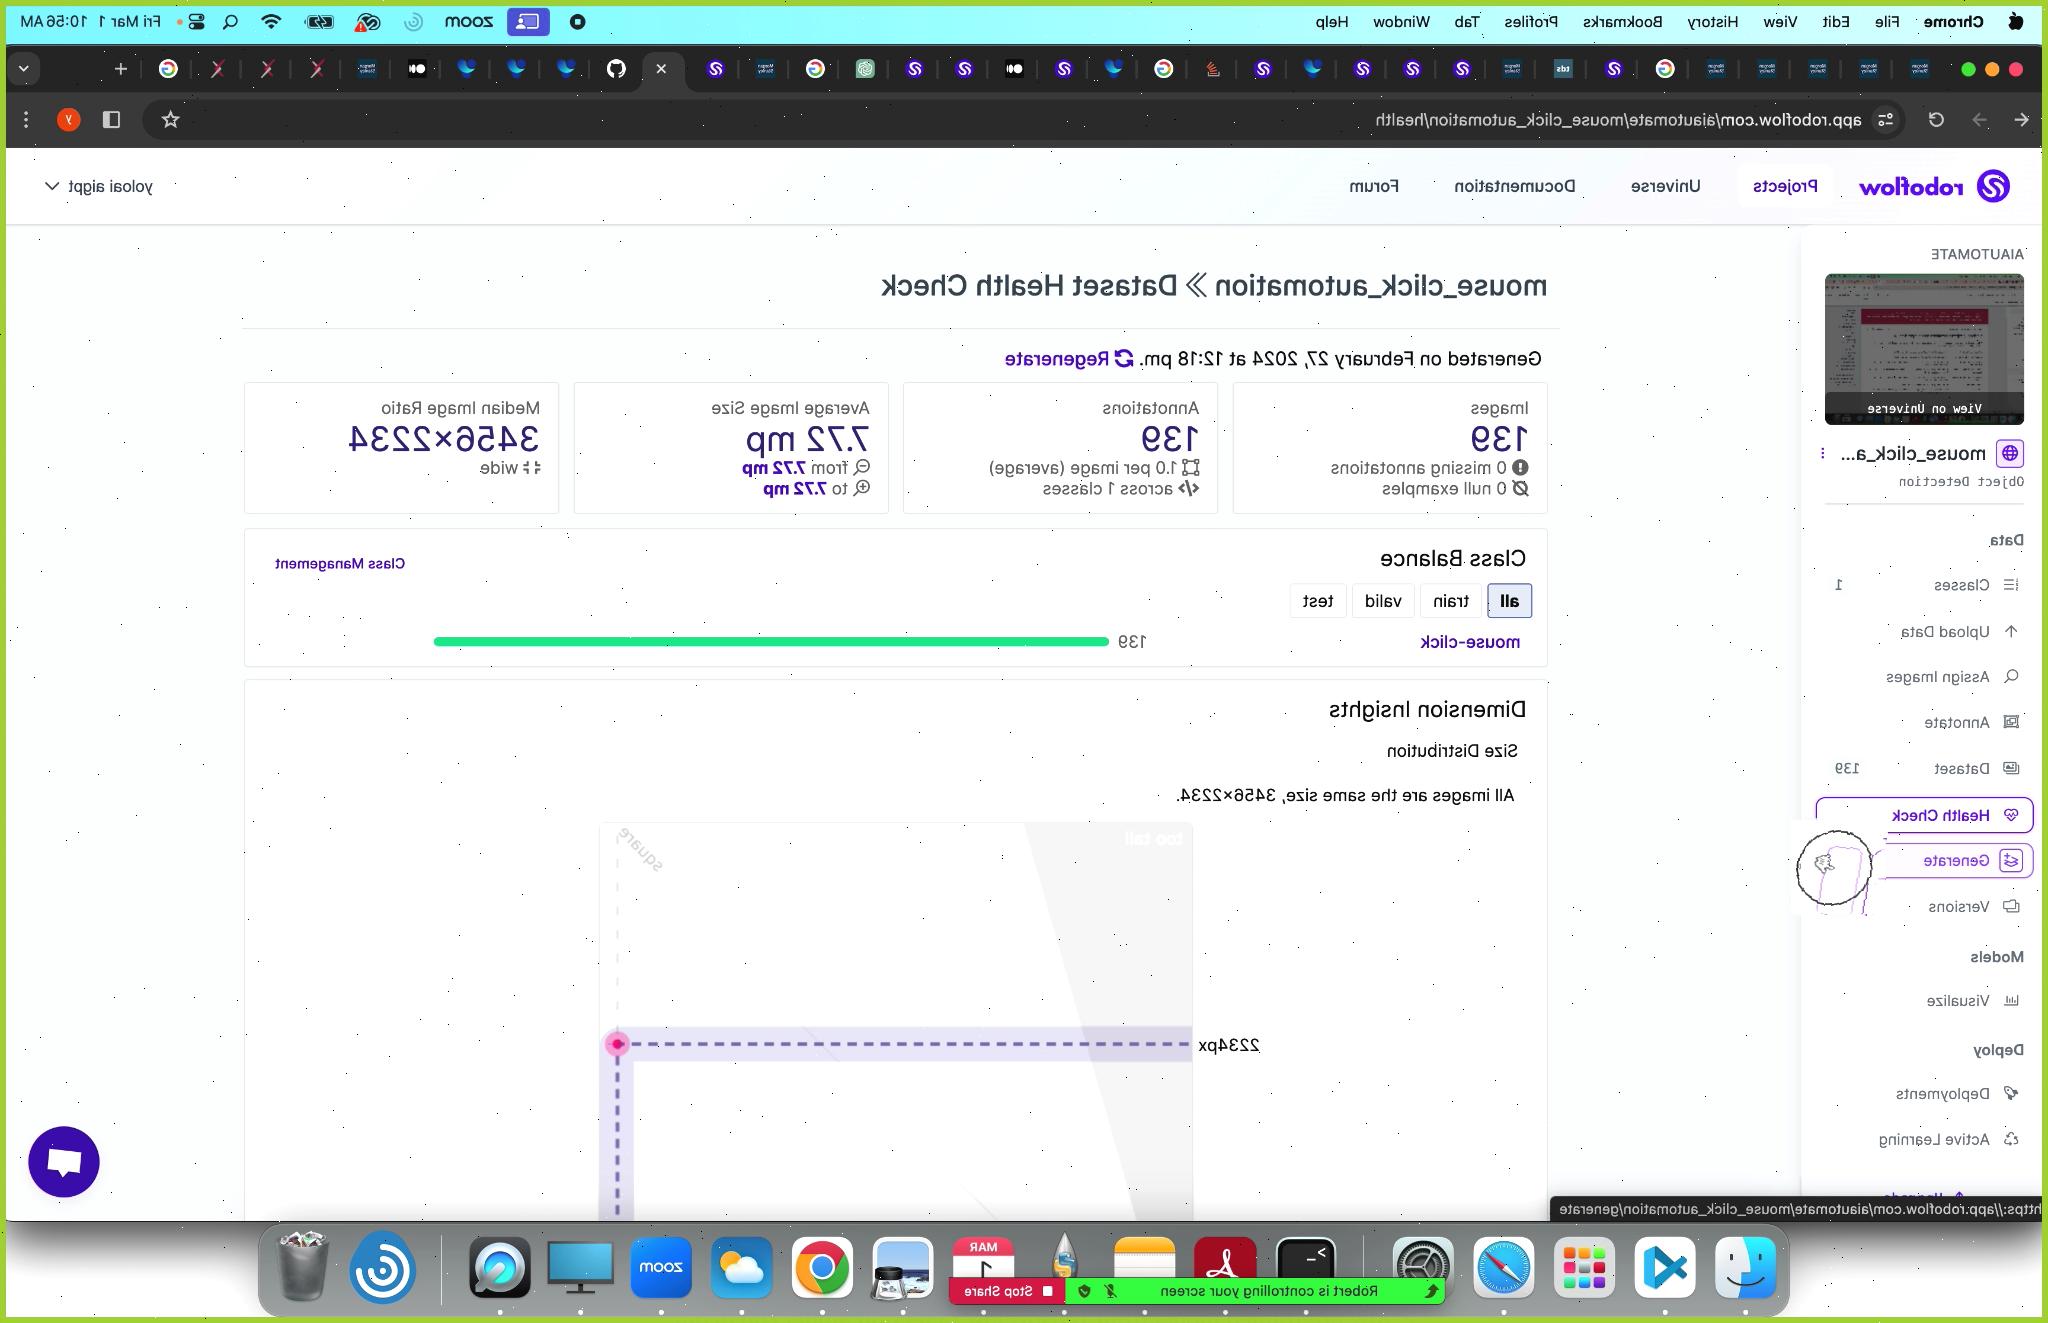
Task: Click the green mouse-click class balance bar
Action: 771,642
